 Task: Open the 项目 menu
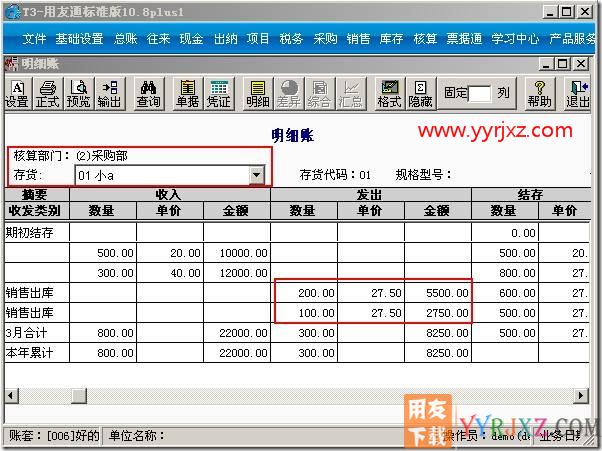pyautogui.click(x=258, y=39)
